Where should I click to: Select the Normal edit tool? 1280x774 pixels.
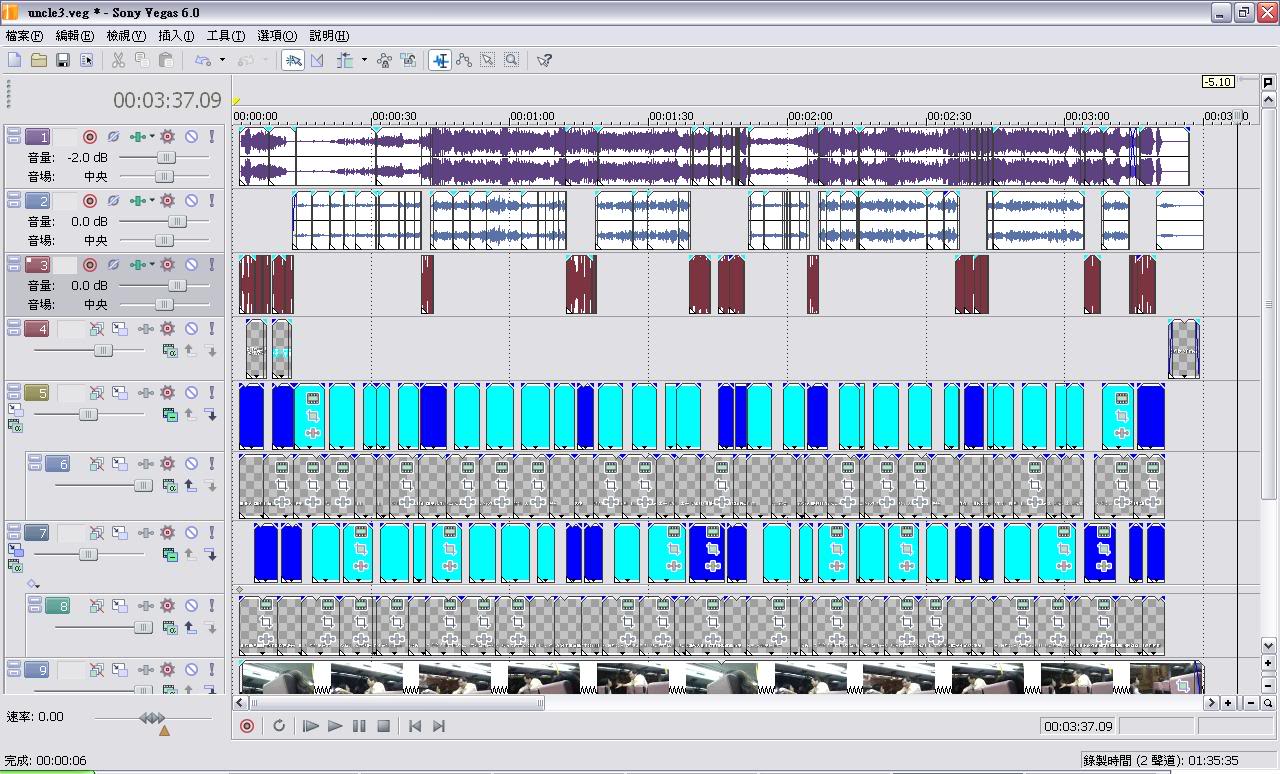(x=440, y=60)
